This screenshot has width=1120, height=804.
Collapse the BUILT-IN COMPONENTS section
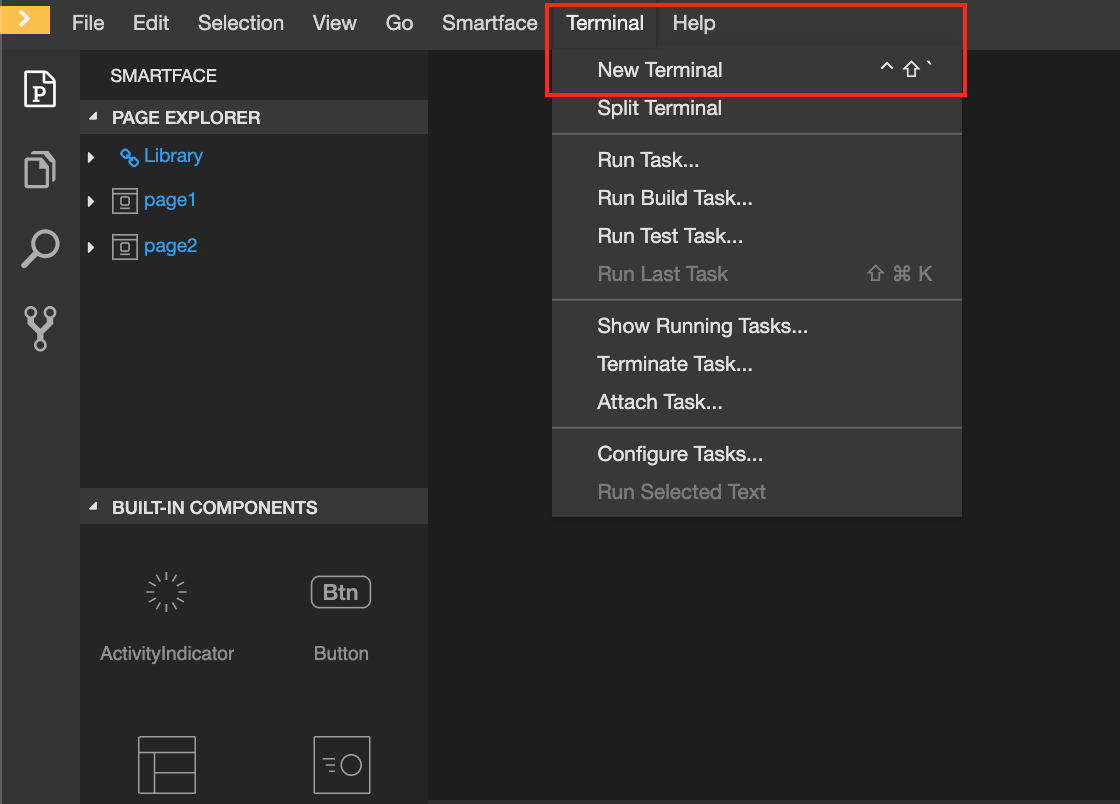(93, 507)
